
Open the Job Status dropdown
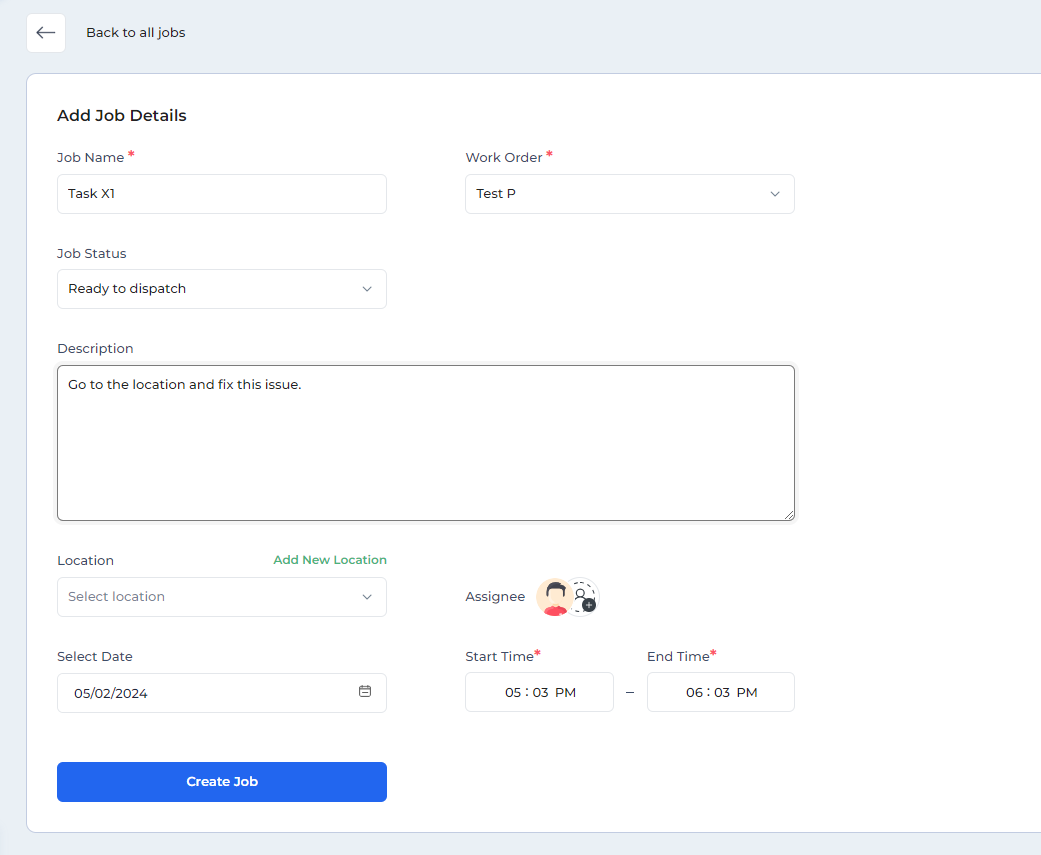221,289
